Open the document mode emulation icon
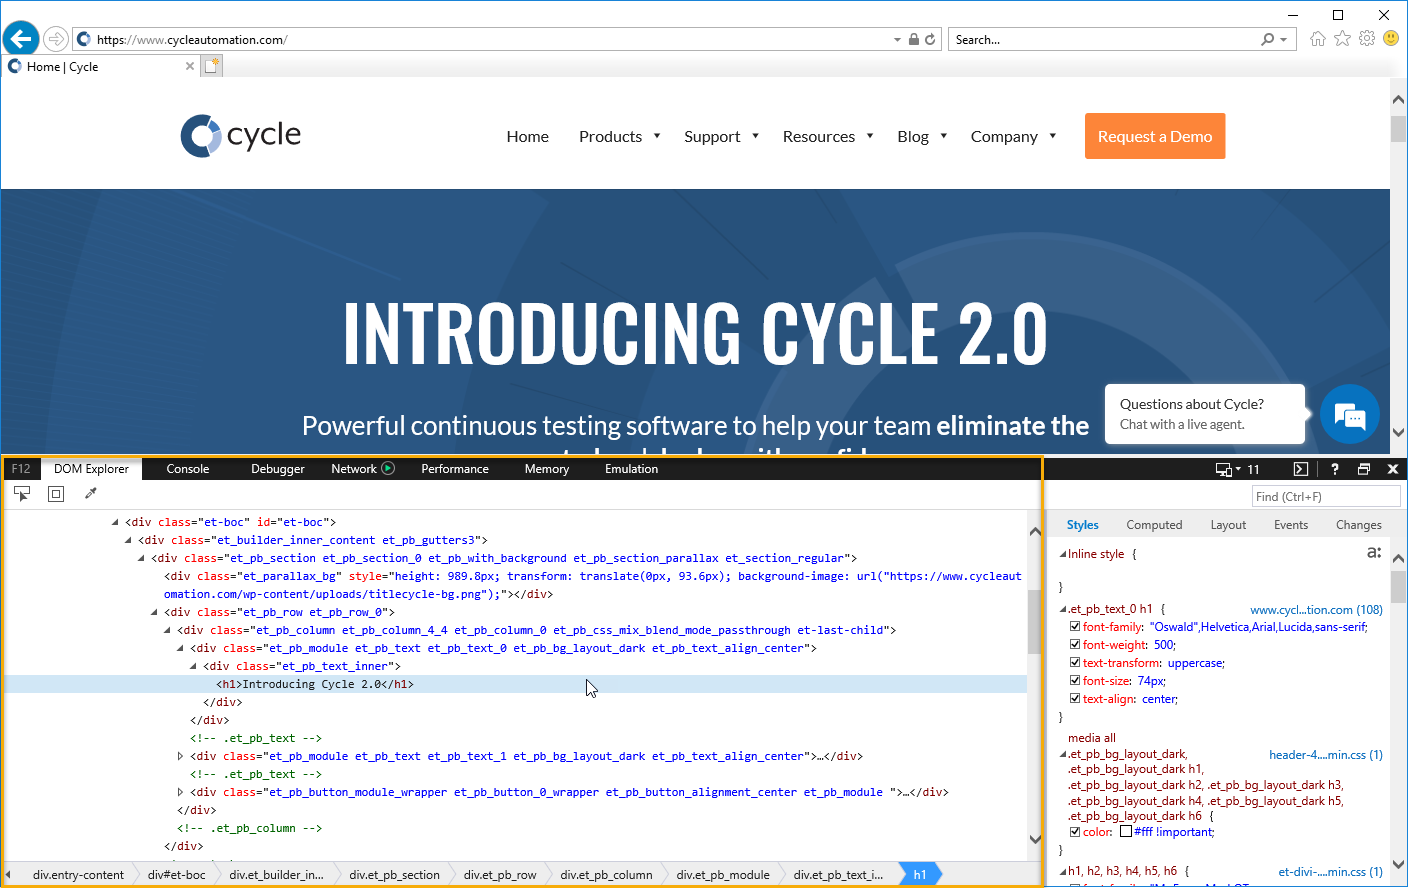Viewport: 1408px width, 888px height. coord(1224,469)
